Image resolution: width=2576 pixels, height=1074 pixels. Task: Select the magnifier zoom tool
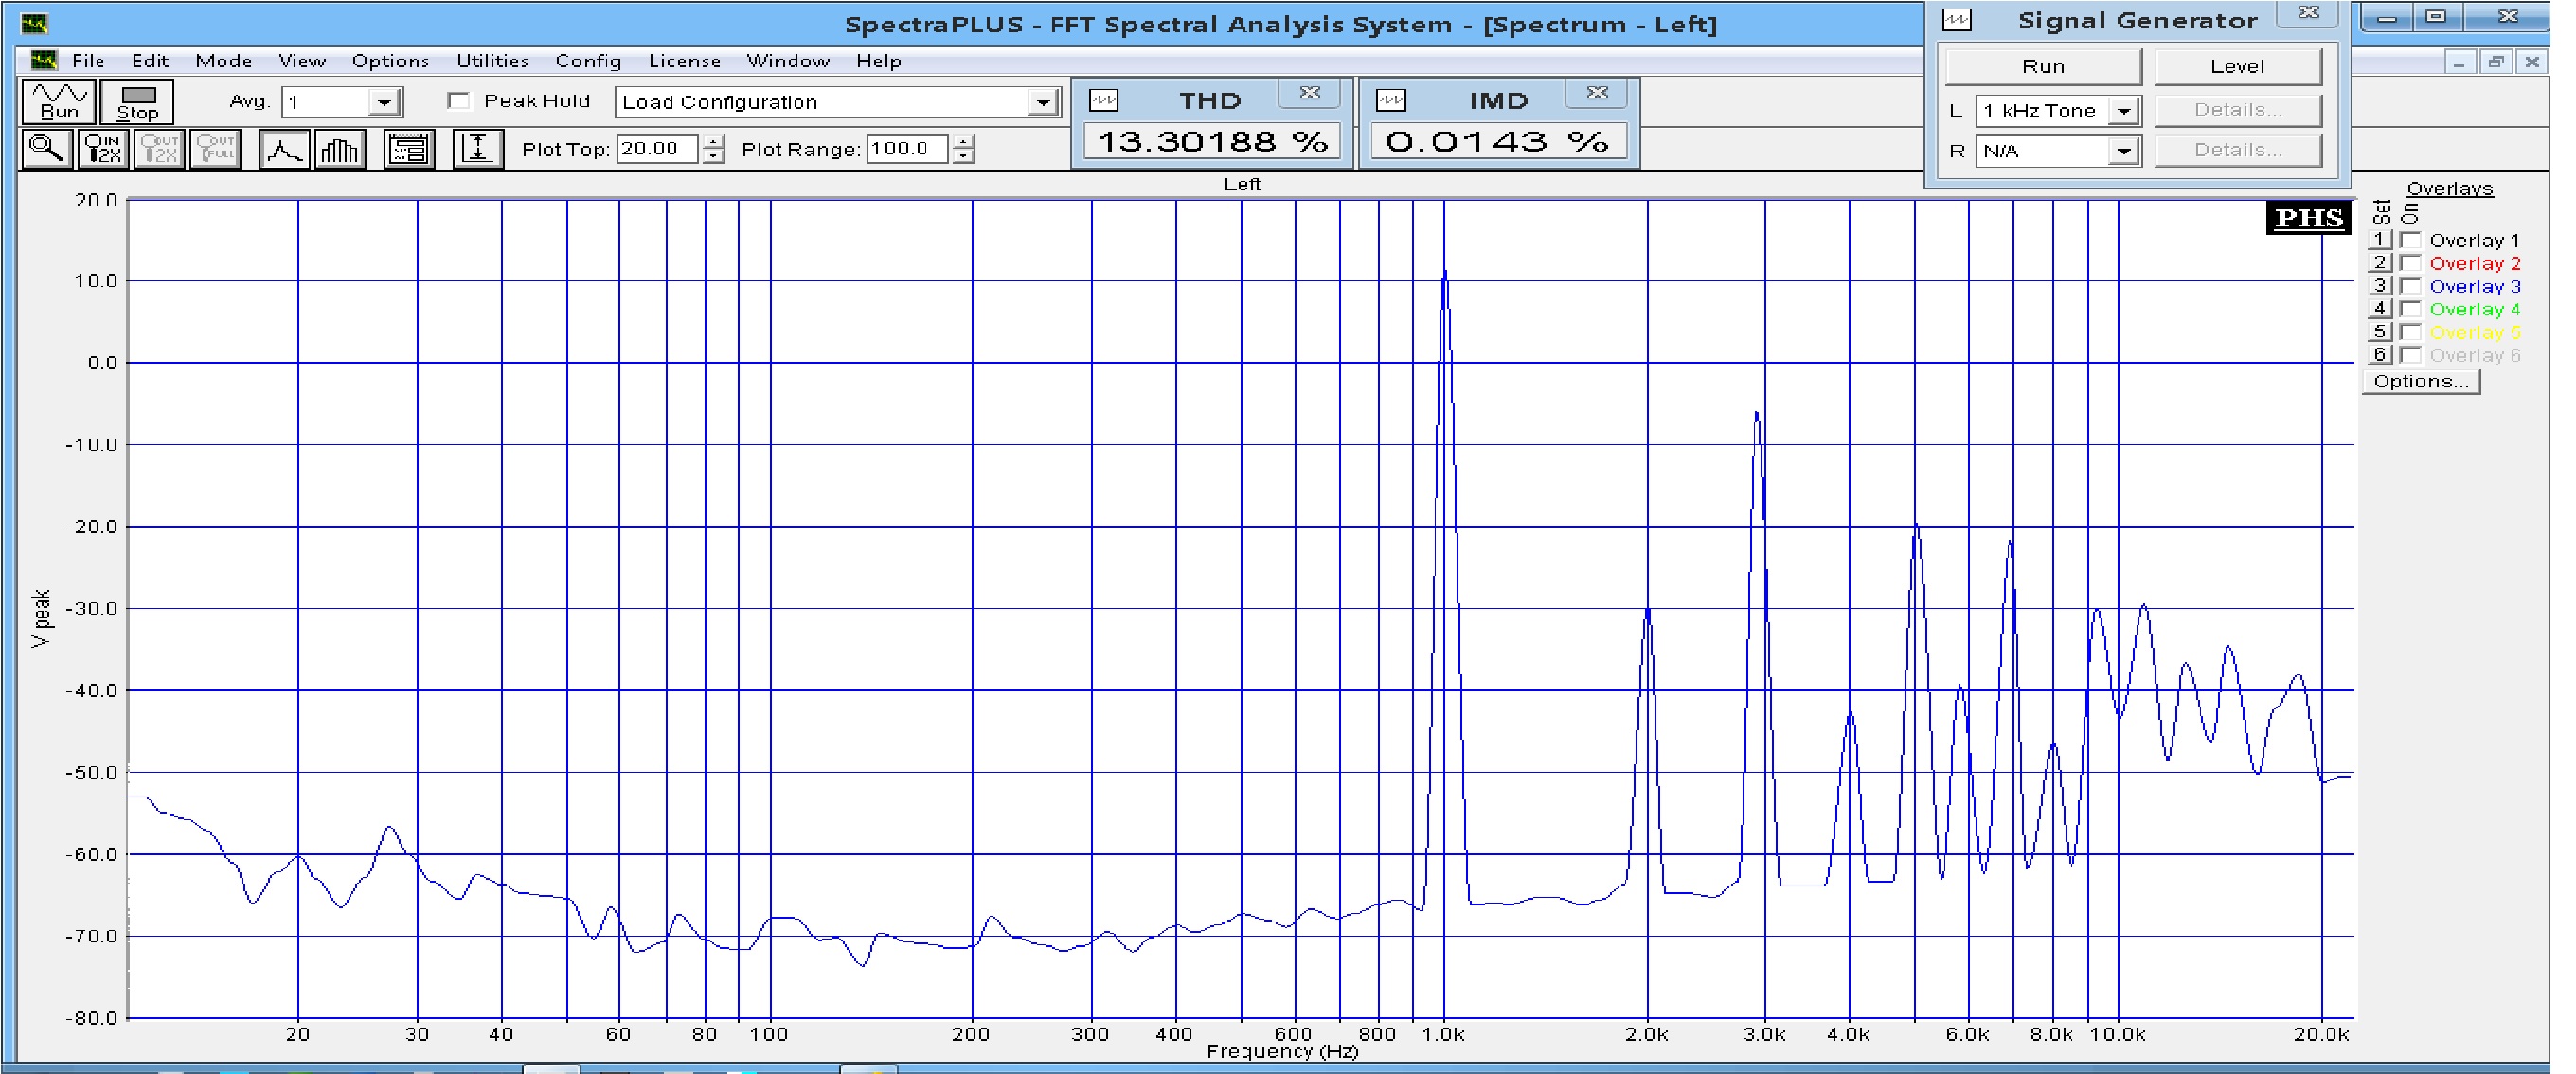pyautogui.click(x=46, y=150)
